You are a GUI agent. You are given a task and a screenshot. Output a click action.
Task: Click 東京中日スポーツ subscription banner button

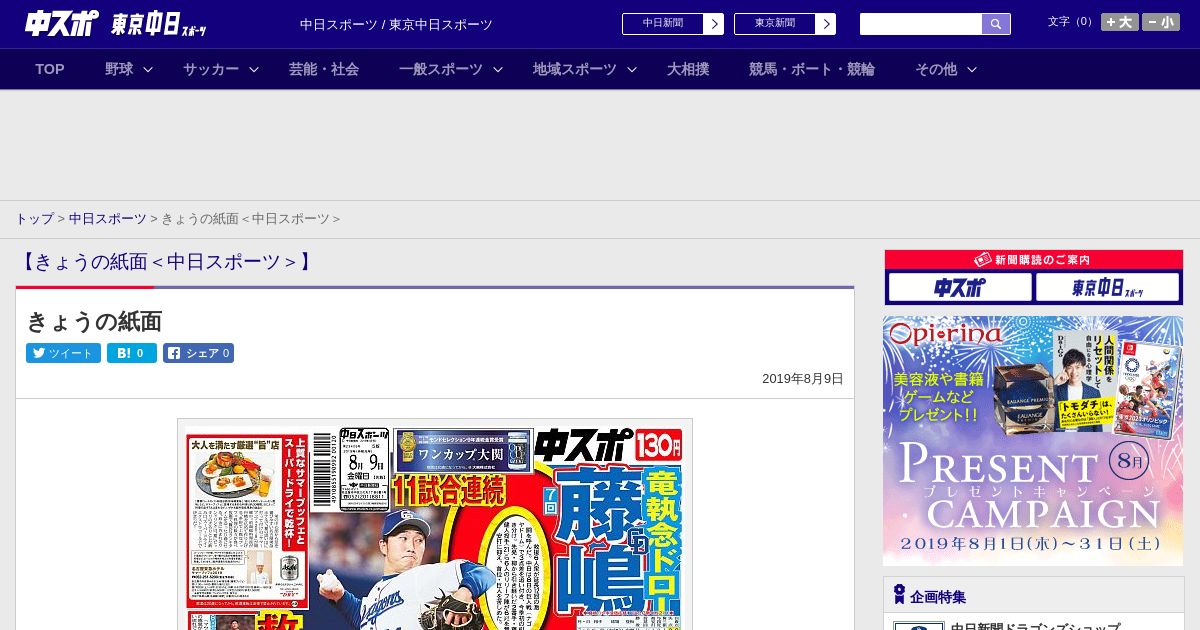[x=1108, y=288]
